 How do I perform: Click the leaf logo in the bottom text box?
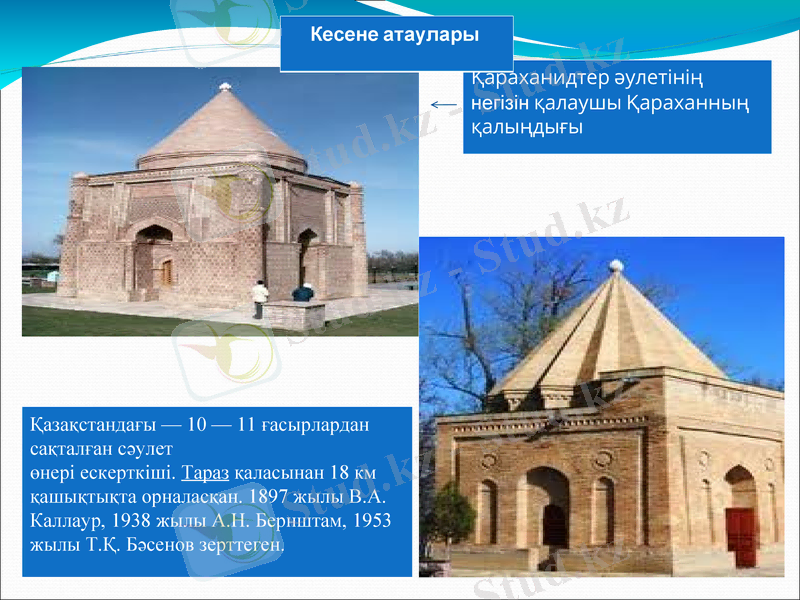(x=235, y=530)
